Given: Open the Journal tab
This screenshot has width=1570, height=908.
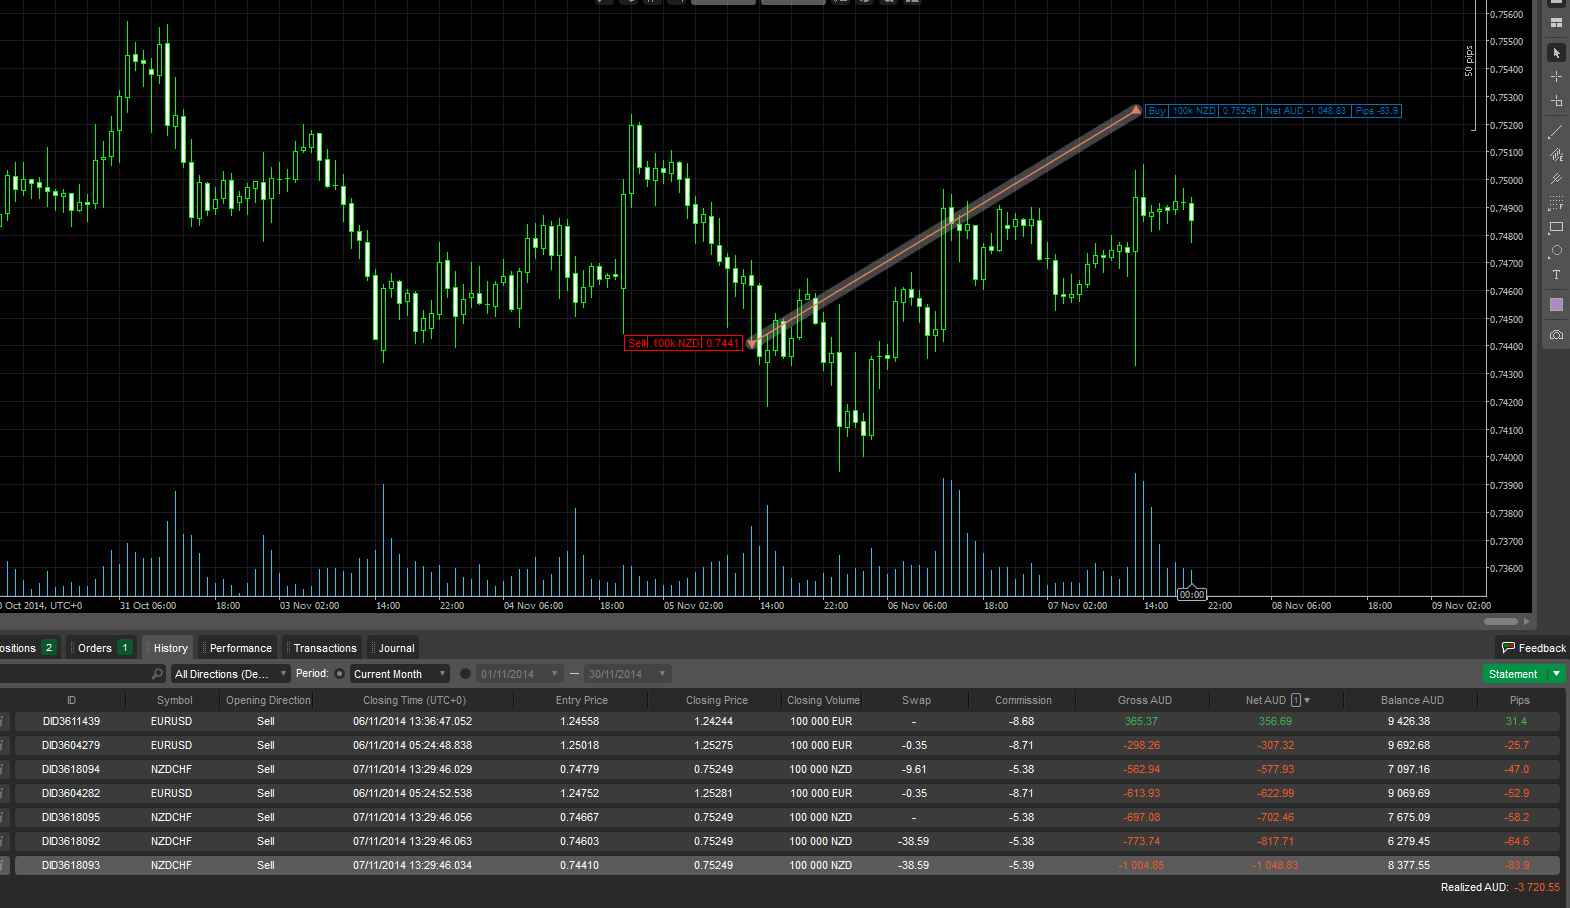Looking at the screenshot, I should click(x=393, y=648).
